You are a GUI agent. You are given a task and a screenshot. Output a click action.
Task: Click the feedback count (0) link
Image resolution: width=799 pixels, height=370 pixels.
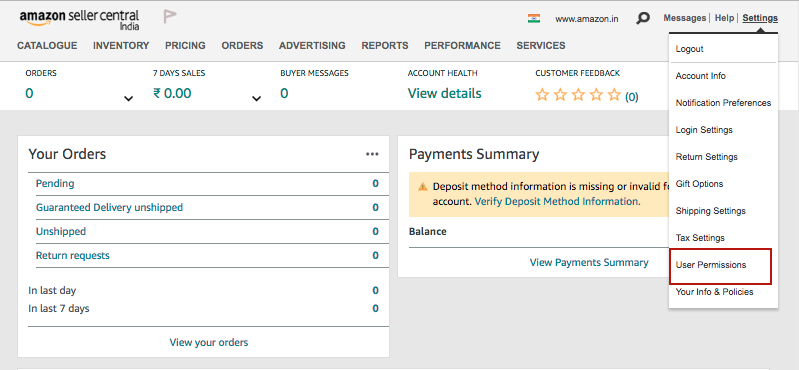[631, 96]
